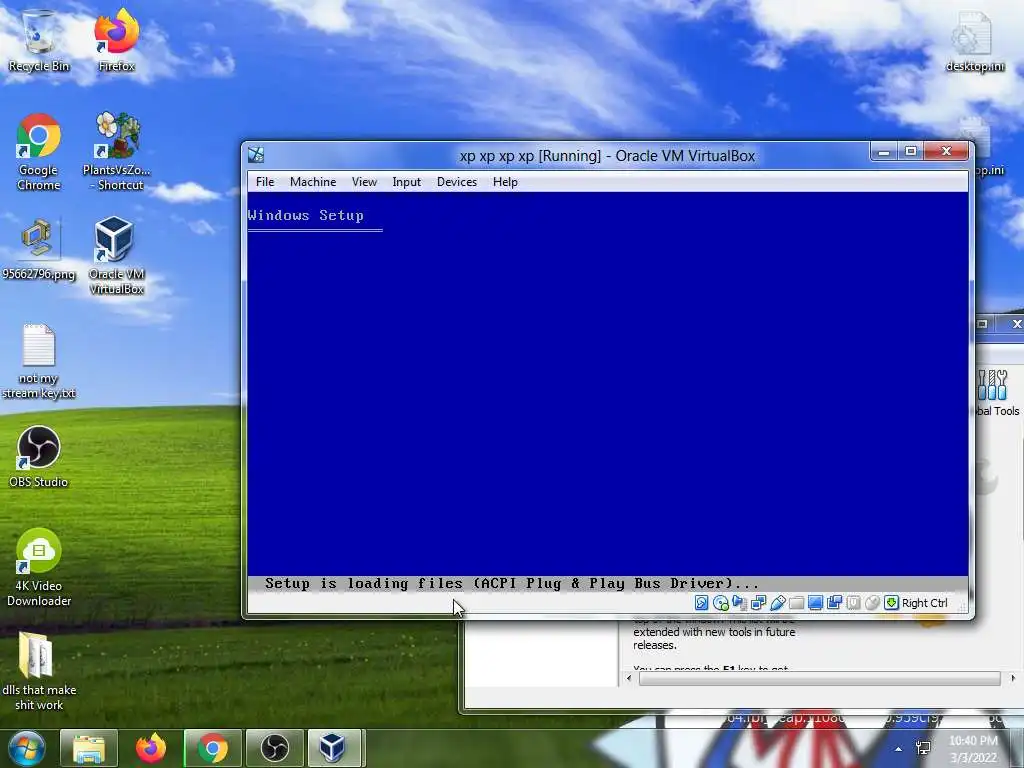
Task: Switch to Firefox in the taskbar
Action: coord(151,748)
